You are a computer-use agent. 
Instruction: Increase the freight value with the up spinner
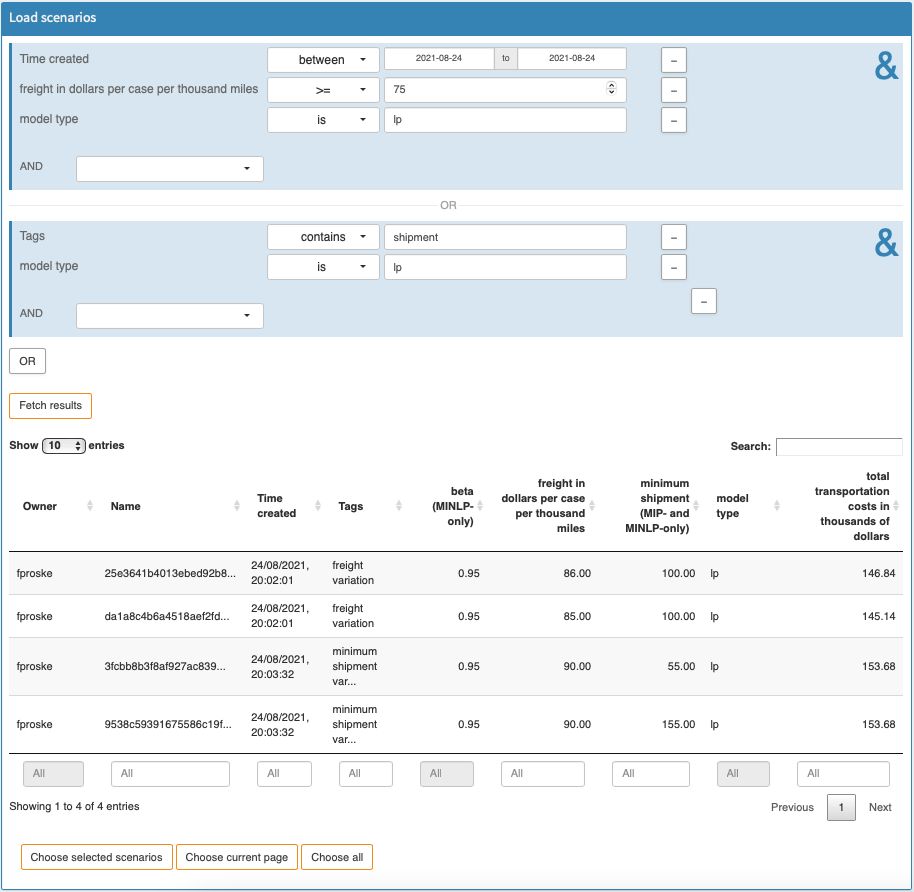610,85
